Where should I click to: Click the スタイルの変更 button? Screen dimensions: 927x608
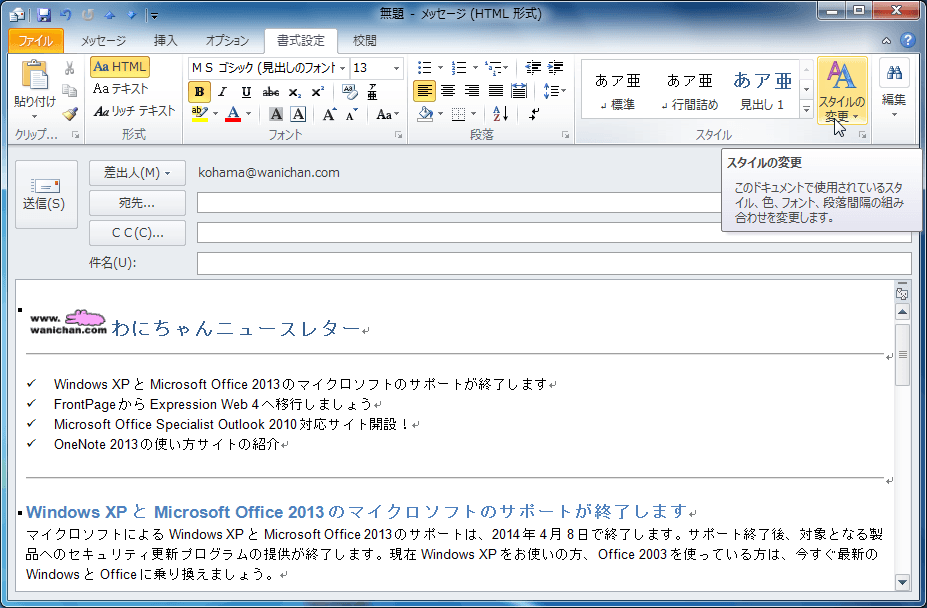[842, 90]
